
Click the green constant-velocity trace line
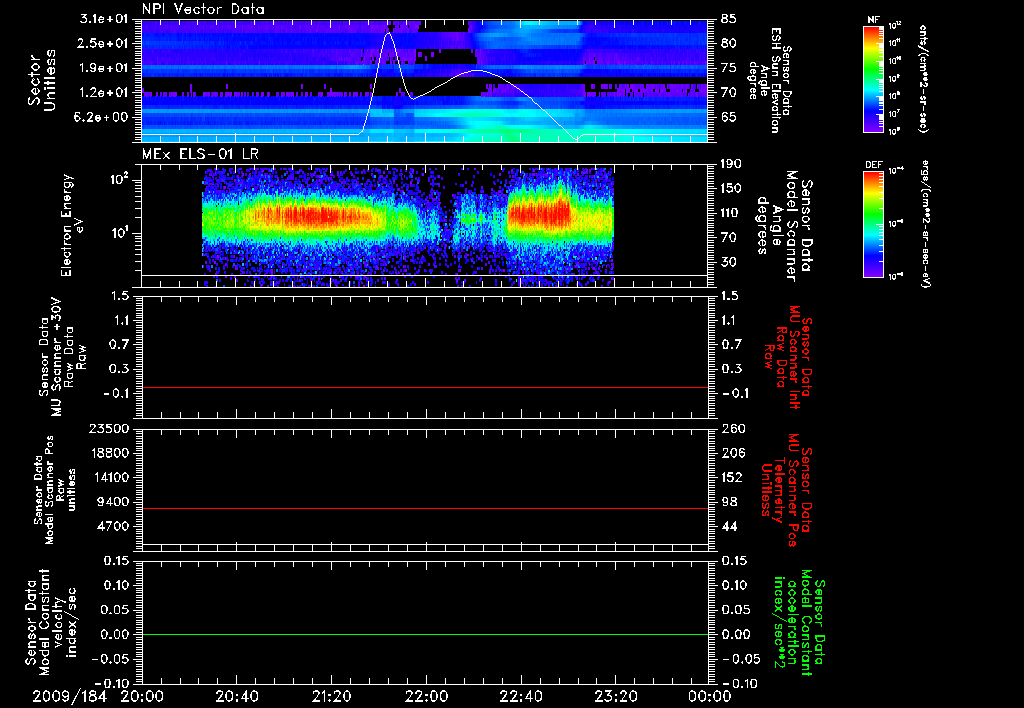[424, 634]
